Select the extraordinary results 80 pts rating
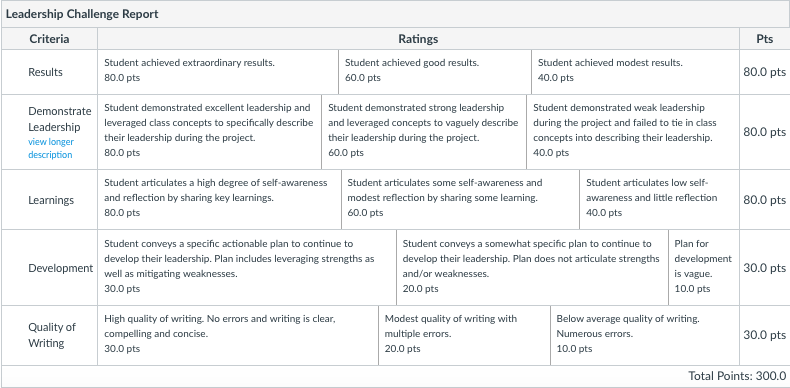The width and height of the screenshot is (790, 388). tap(218, 72)
